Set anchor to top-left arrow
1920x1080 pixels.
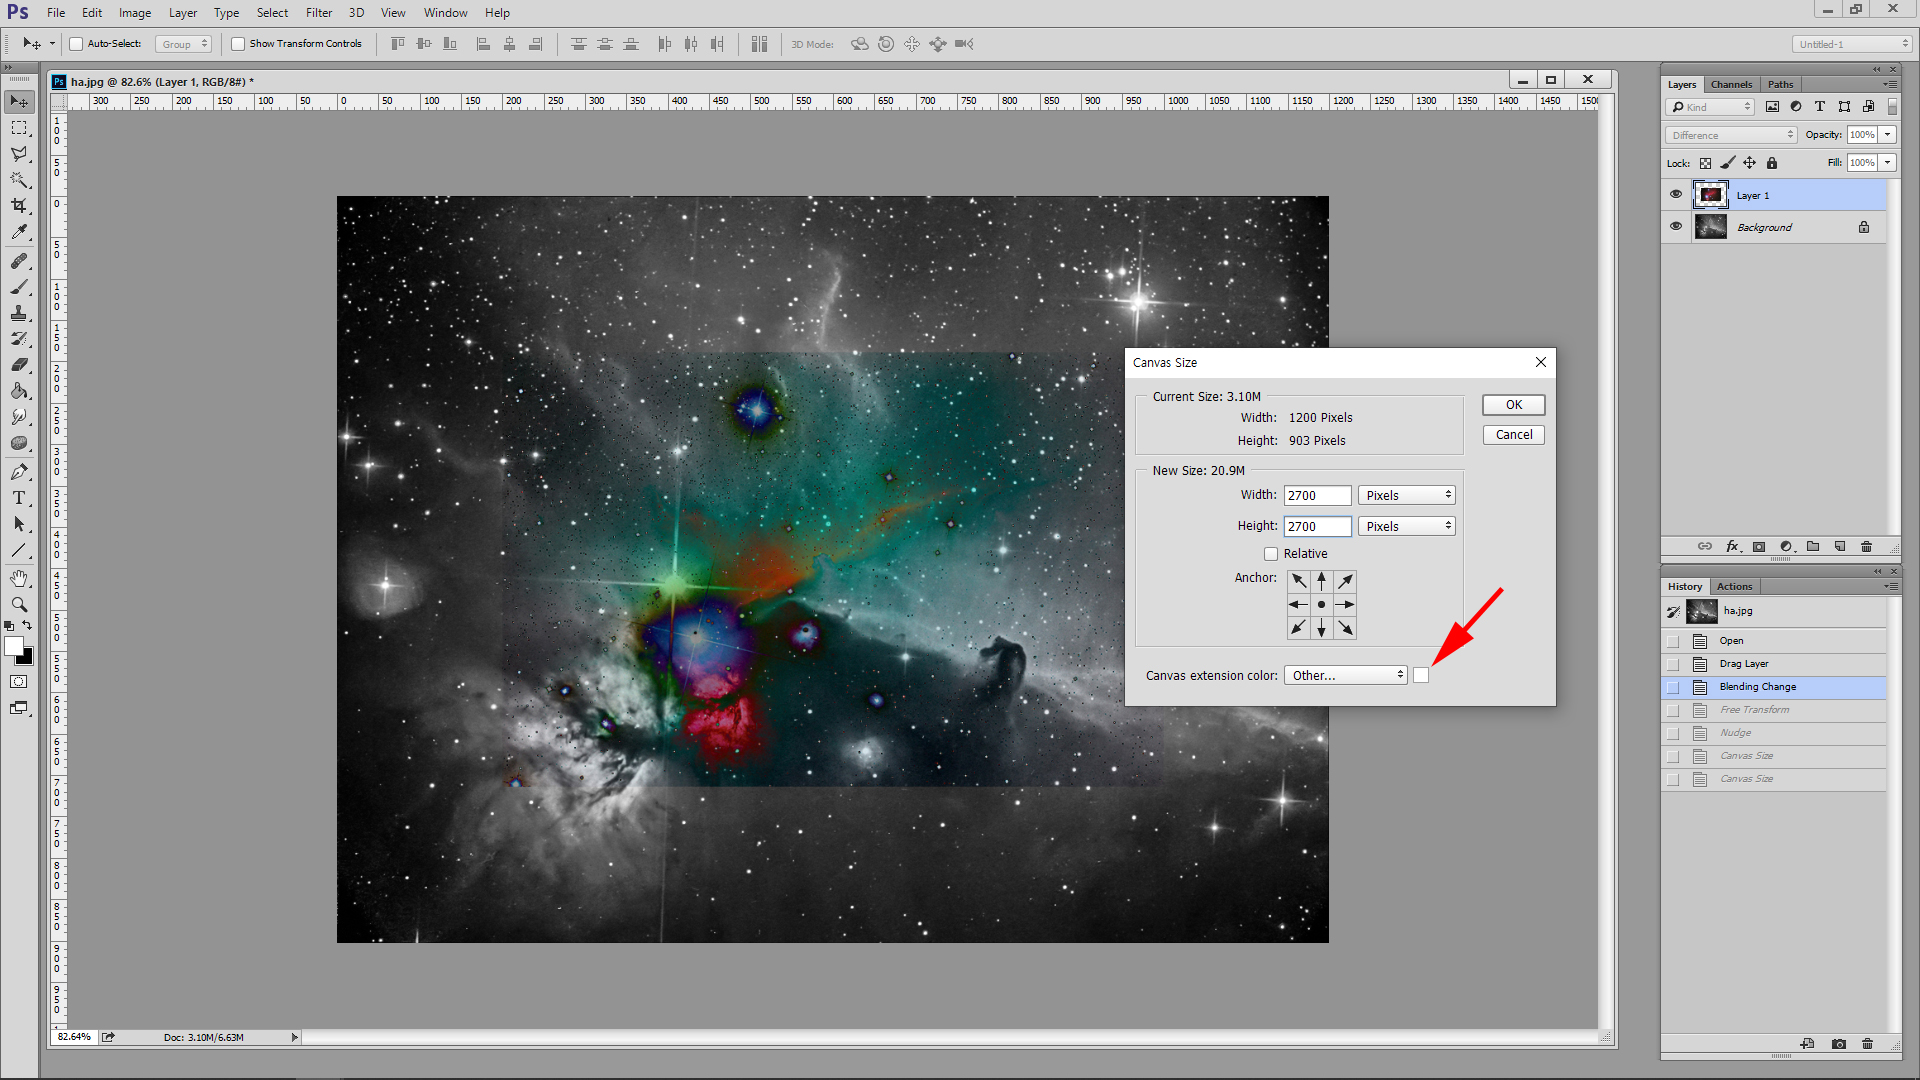pyautogui.click(x=1298, y=581)
